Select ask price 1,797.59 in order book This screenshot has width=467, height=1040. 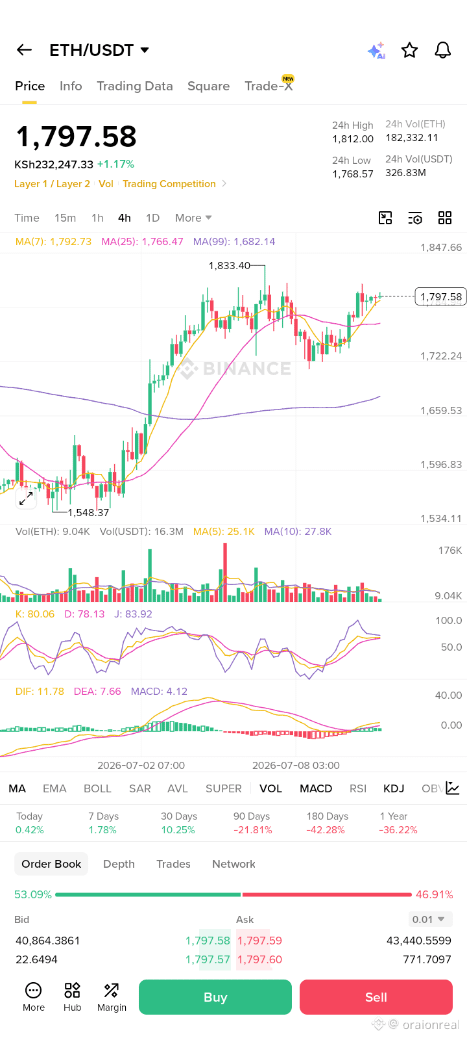pos(259,941)
